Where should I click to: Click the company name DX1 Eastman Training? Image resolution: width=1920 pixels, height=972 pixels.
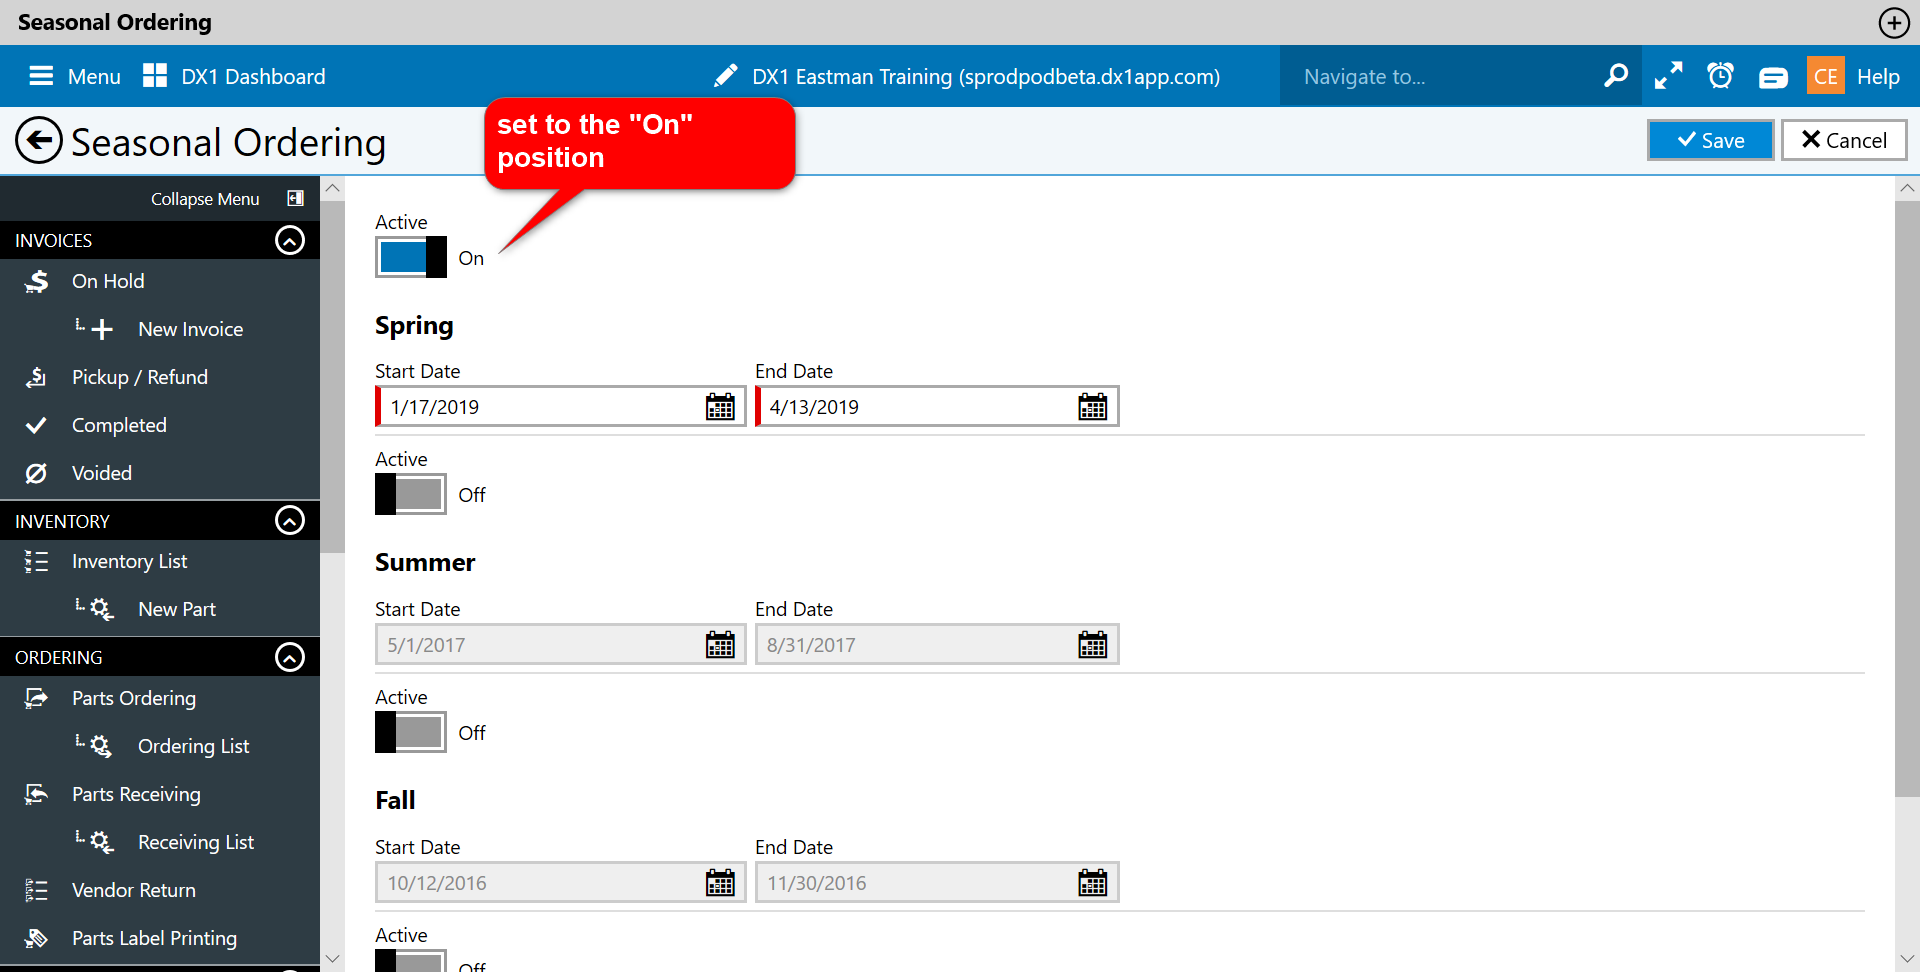(986, 77)
